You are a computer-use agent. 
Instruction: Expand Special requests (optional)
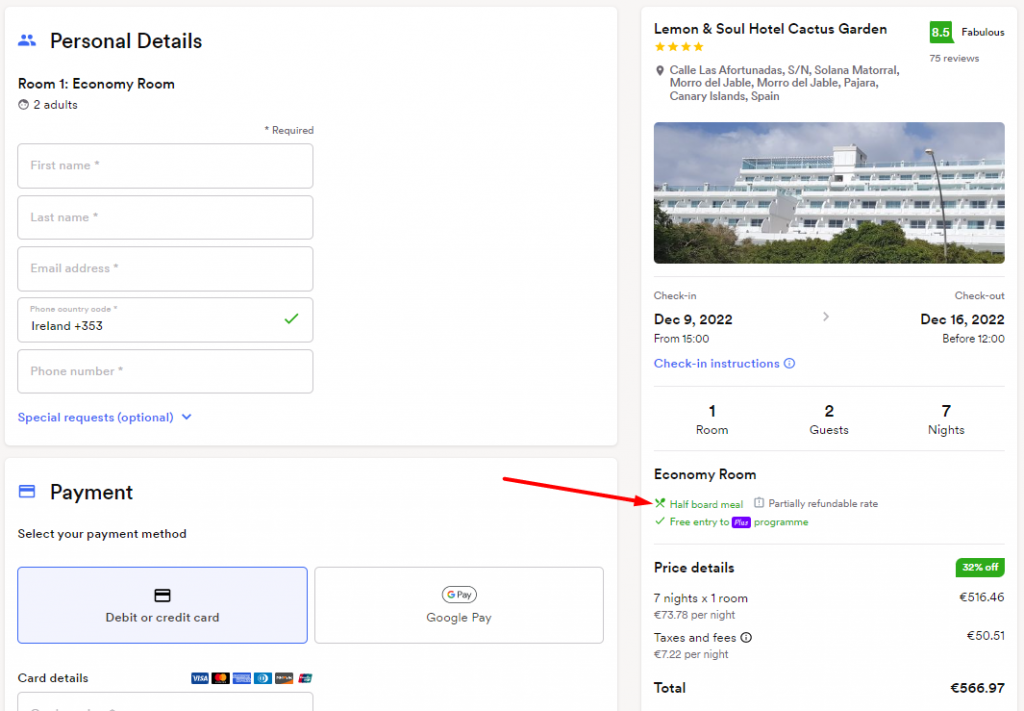point(104,417)
